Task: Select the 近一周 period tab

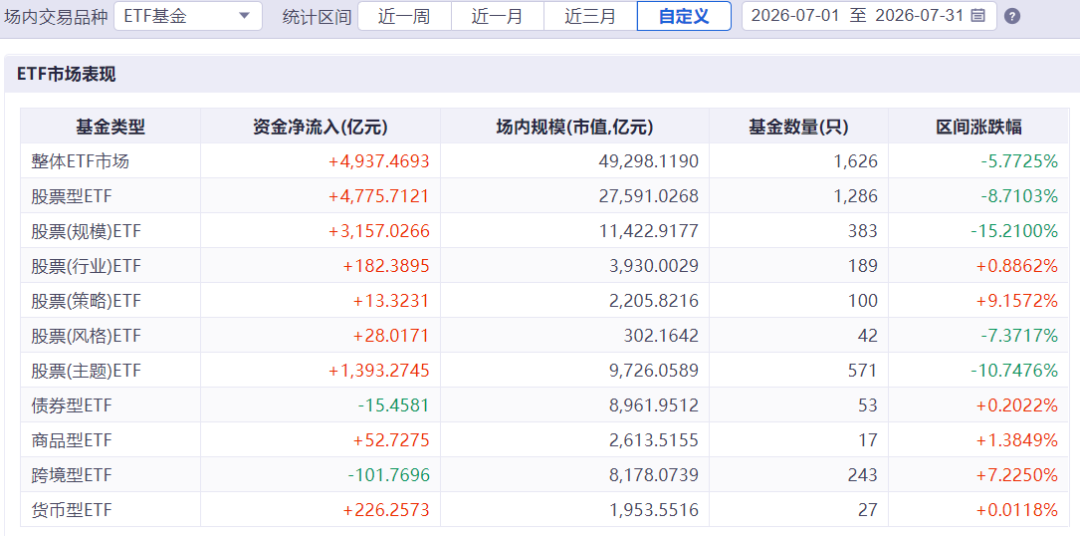Action: click(x=404, y=16)
